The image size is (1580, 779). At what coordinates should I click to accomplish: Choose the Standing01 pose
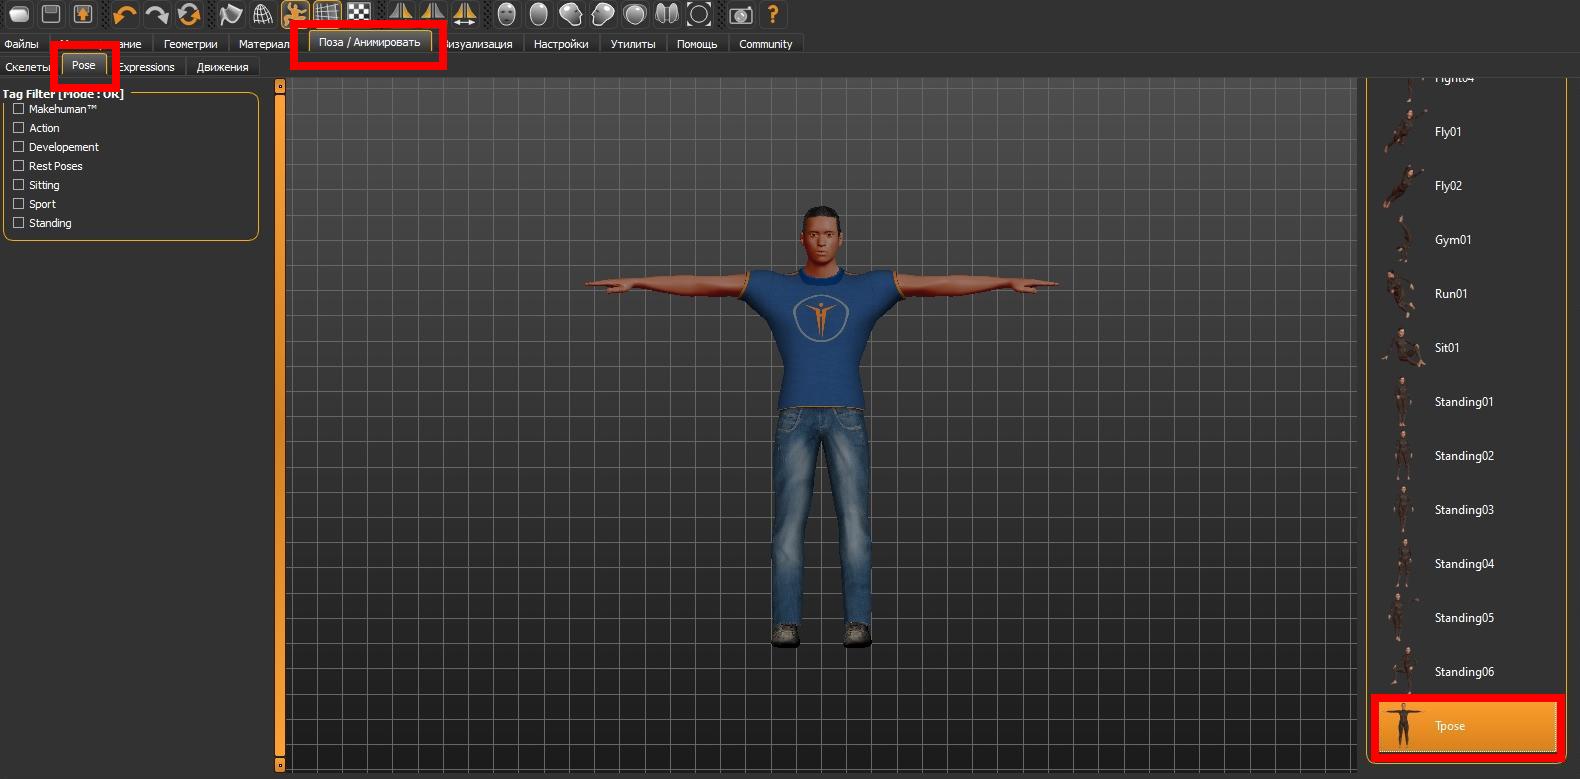pos(1465,402)
